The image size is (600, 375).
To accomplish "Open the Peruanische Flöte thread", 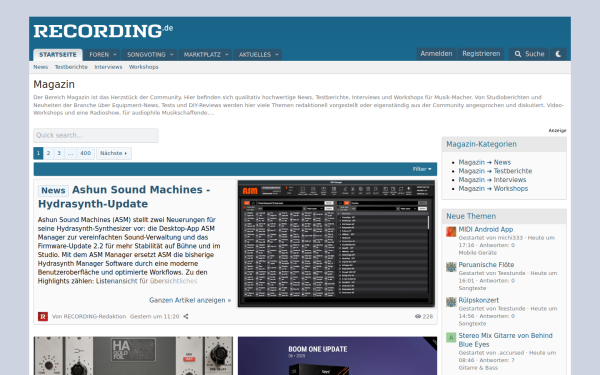I will point(486,265).
